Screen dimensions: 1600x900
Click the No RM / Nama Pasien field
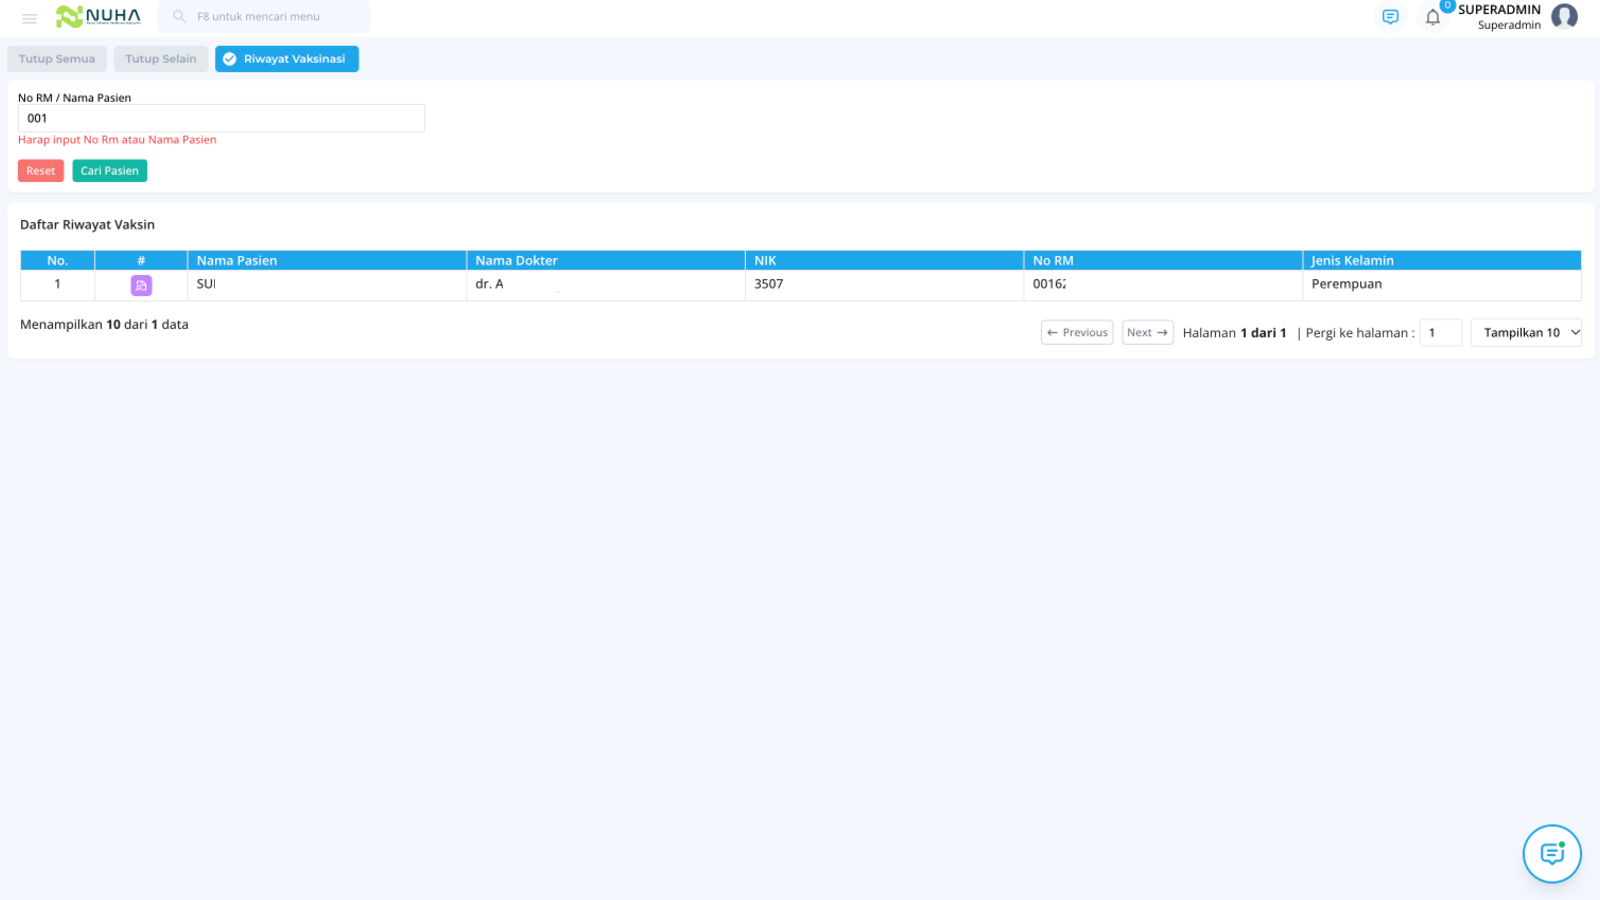tap(221, 118)
